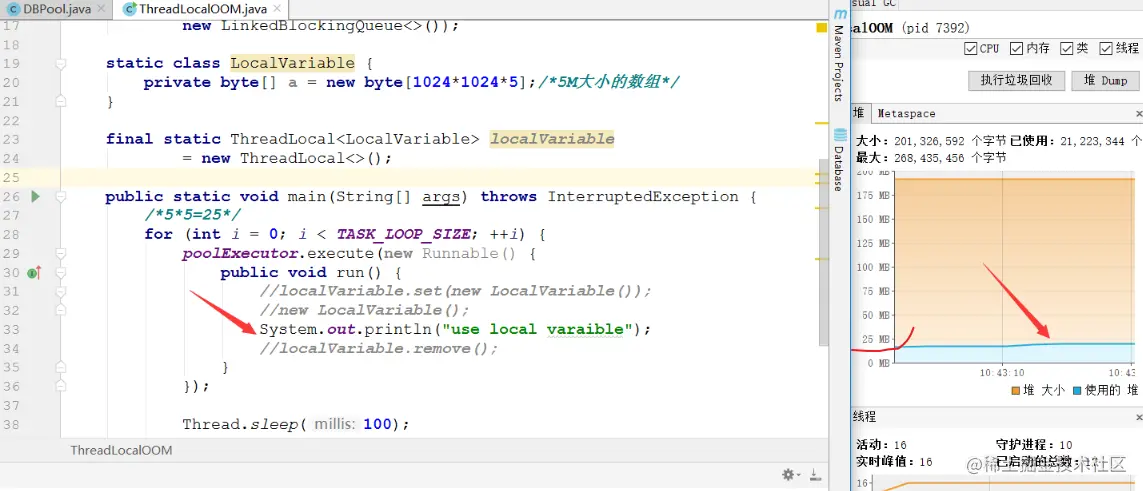
Task: Collapse the class closing fold marker at line 21
Action: (61, 101)
